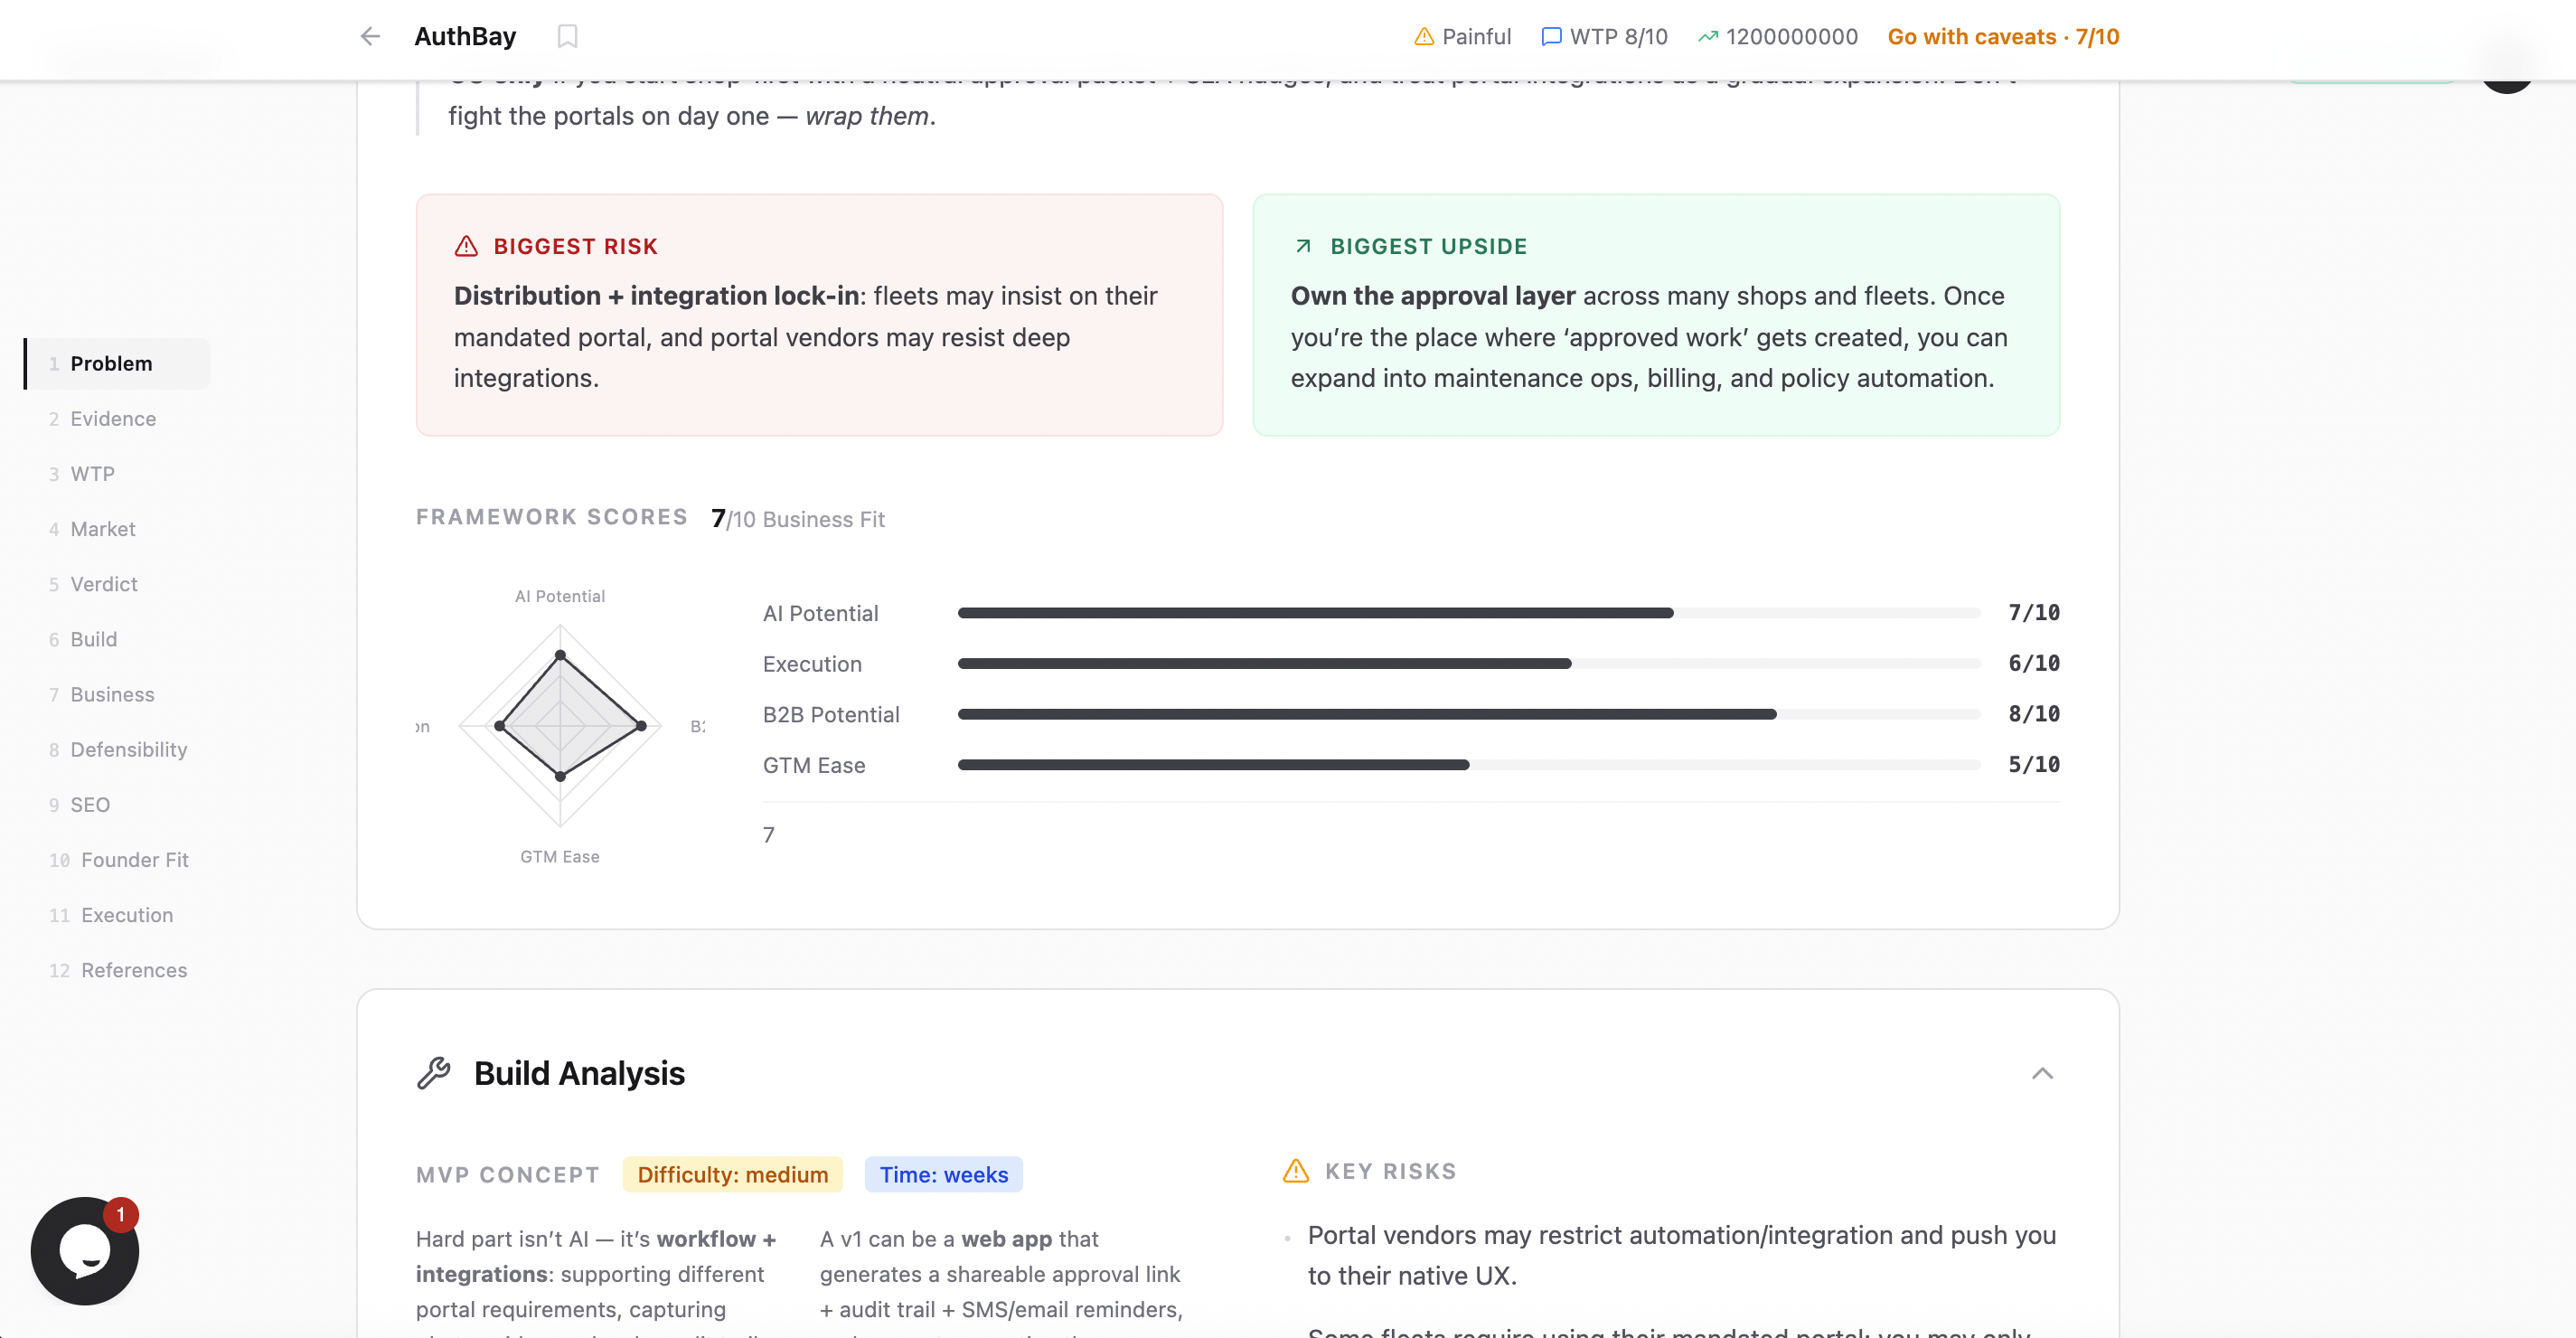Click the GTM Ease score bar
This screenshot has height=1338, width=2576.
(1469, 764)
